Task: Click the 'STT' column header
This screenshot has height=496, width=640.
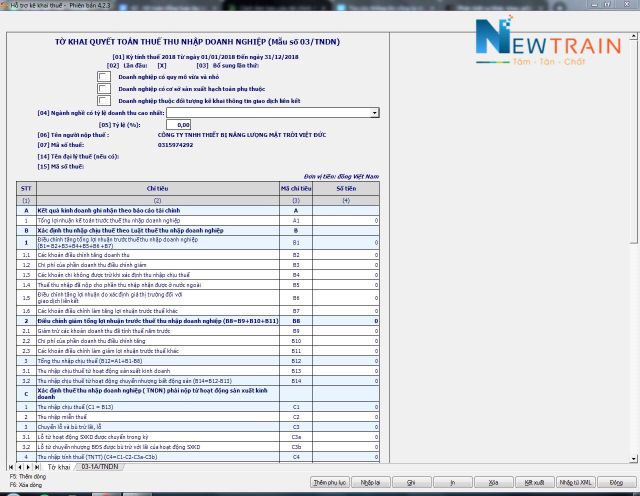Action: (x=26, y=188)
